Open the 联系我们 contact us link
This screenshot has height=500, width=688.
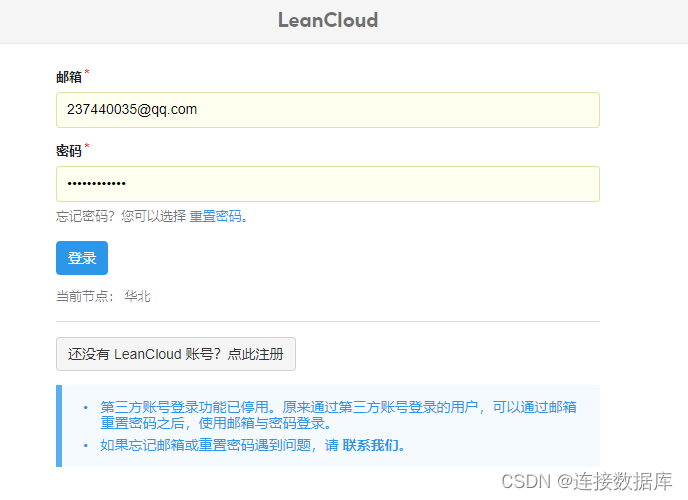[370, 445]
